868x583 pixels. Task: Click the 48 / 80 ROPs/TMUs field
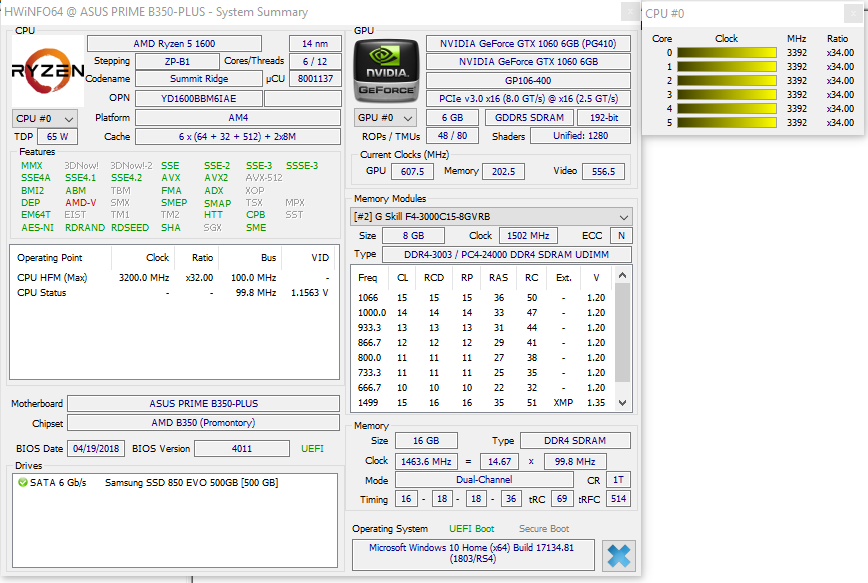[452, 136]
